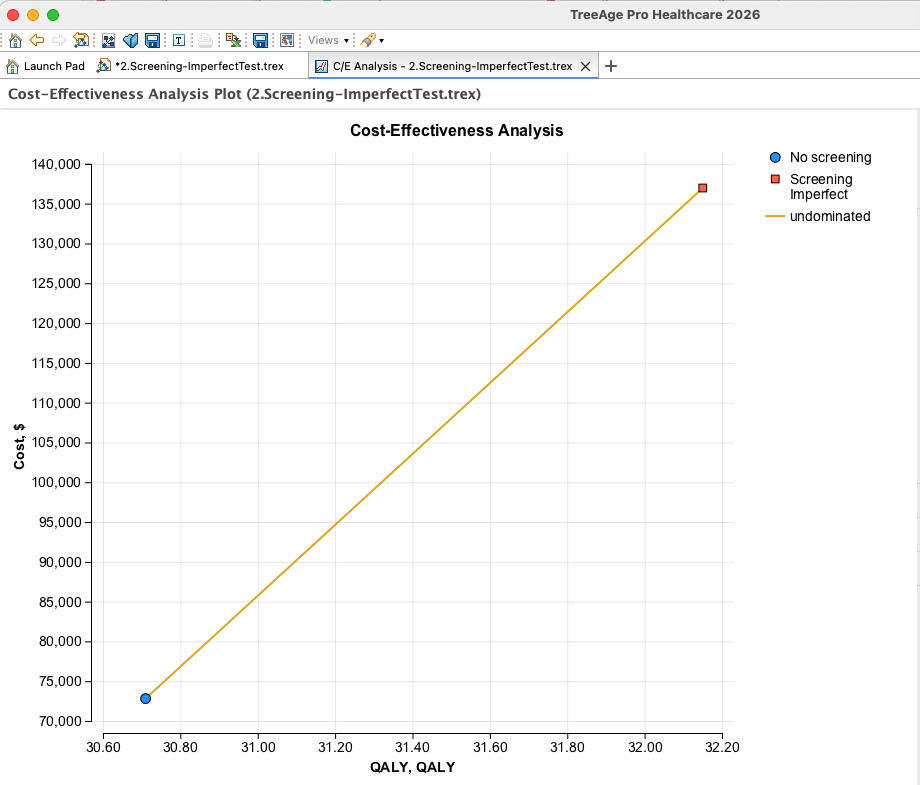The width and height of the screenshot is (920, 785).
Task: Click the pen highlighter tool icon
Action: (368, 40)
